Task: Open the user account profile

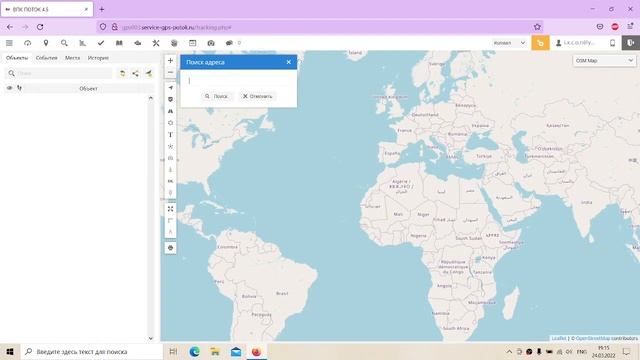Action: (576, 43)
